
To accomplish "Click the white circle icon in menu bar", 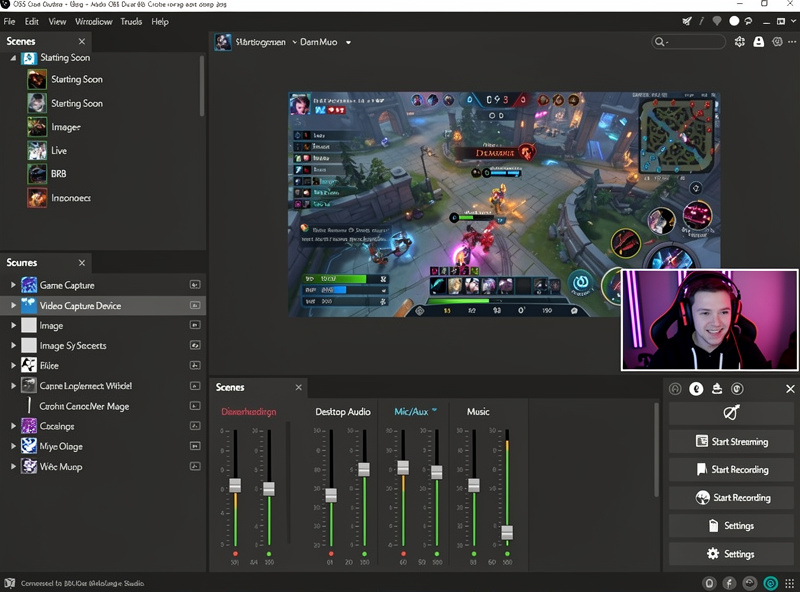I will (x=734, y=21).
